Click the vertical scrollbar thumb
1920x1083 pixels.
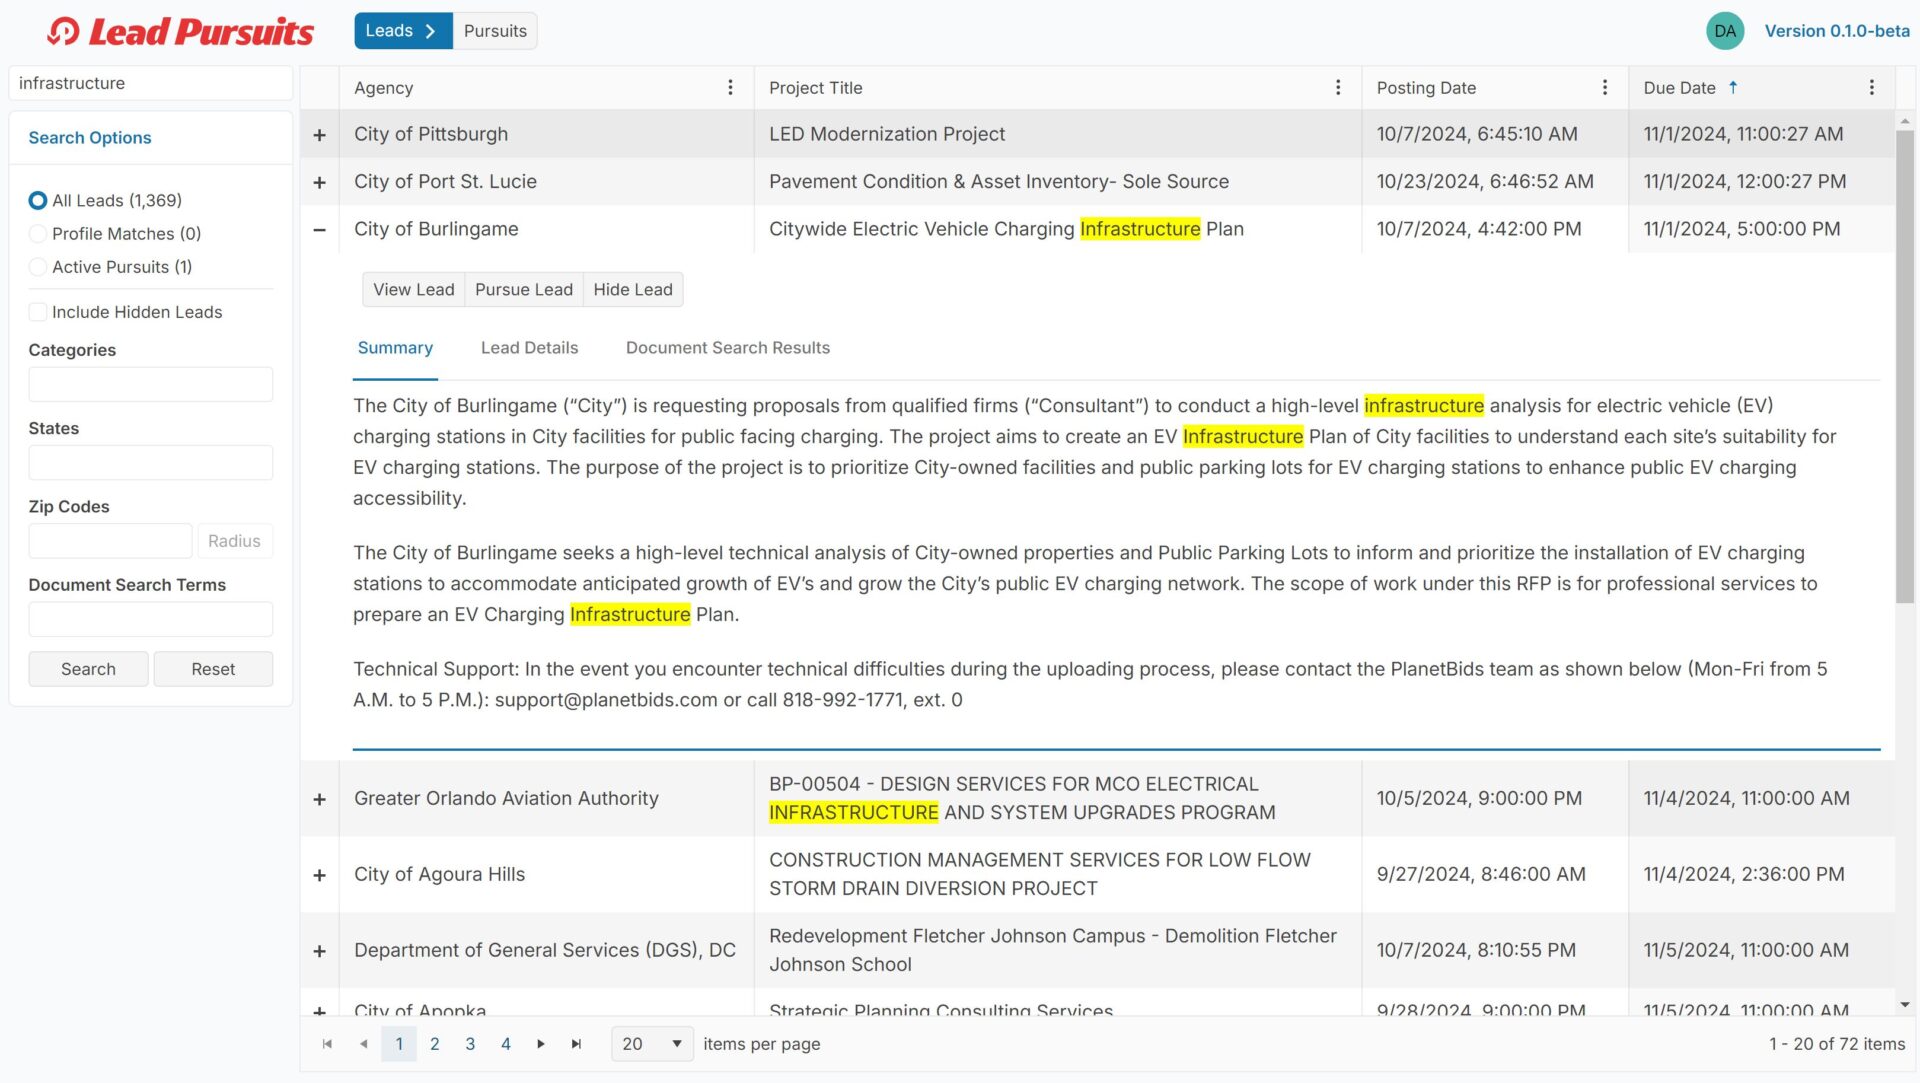[1904, 365]
